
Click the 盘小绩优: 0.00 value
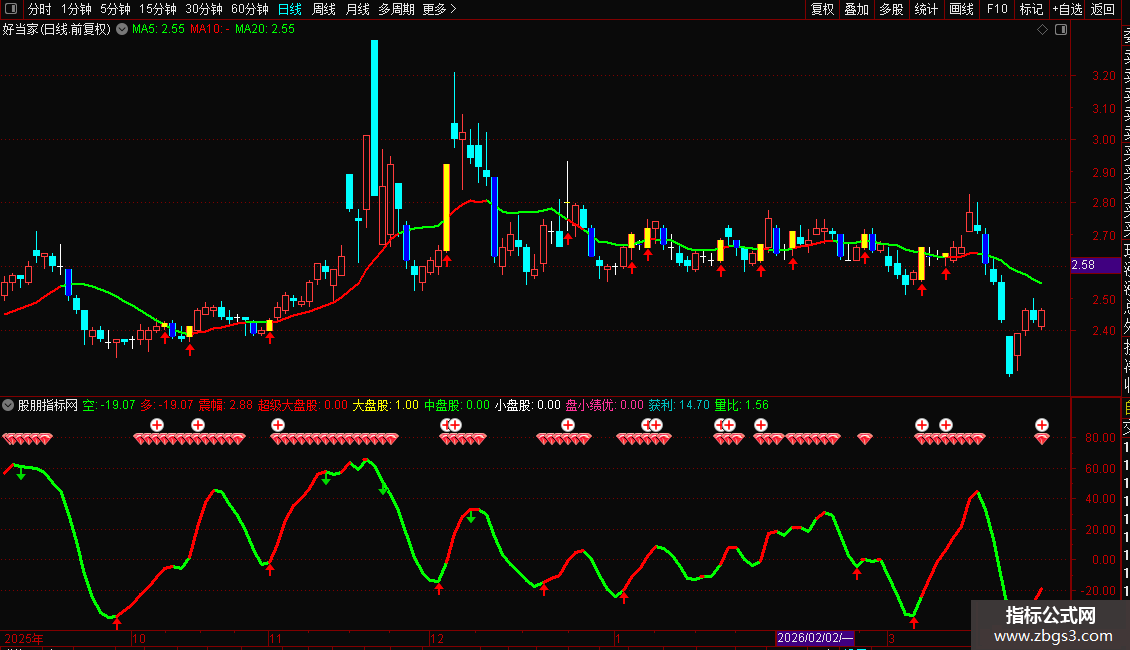[x=605, y=405]
